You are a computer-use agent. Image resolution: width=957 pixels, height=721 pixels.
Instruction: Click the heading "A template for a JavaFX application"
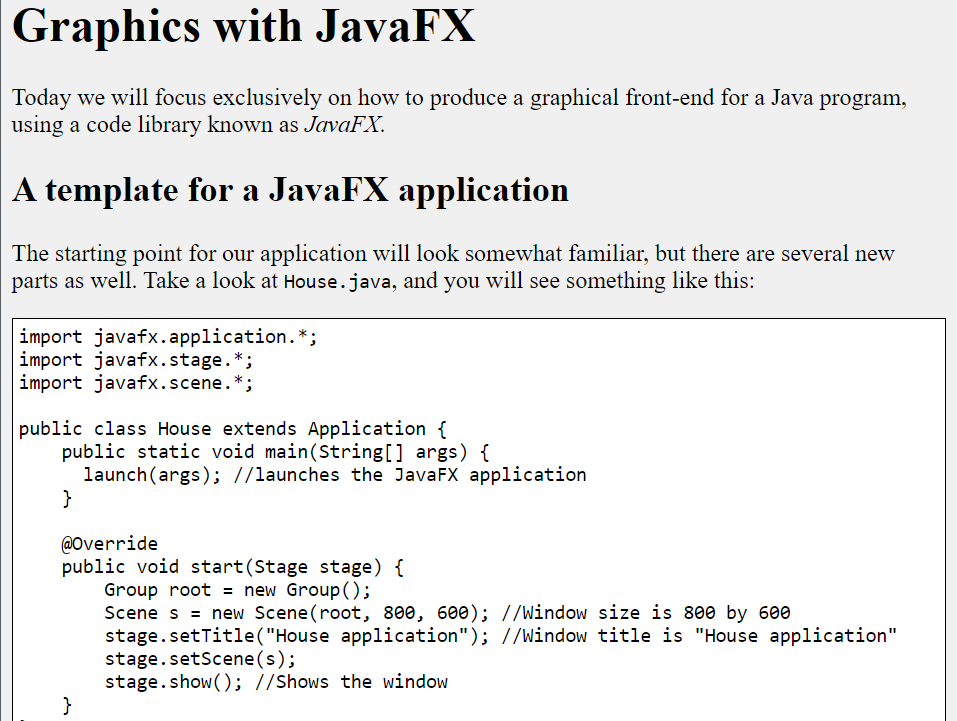click(x=291, y=190)
